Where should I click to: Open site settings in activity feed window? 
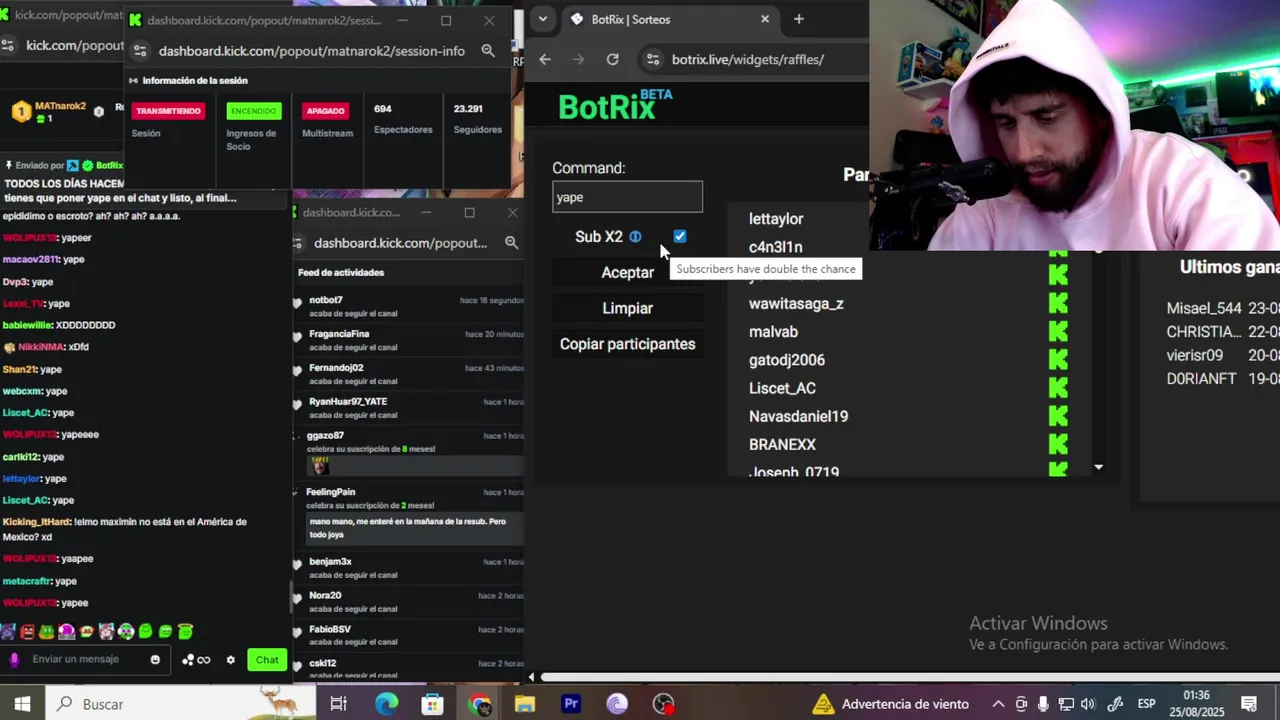tap(299, 243)
